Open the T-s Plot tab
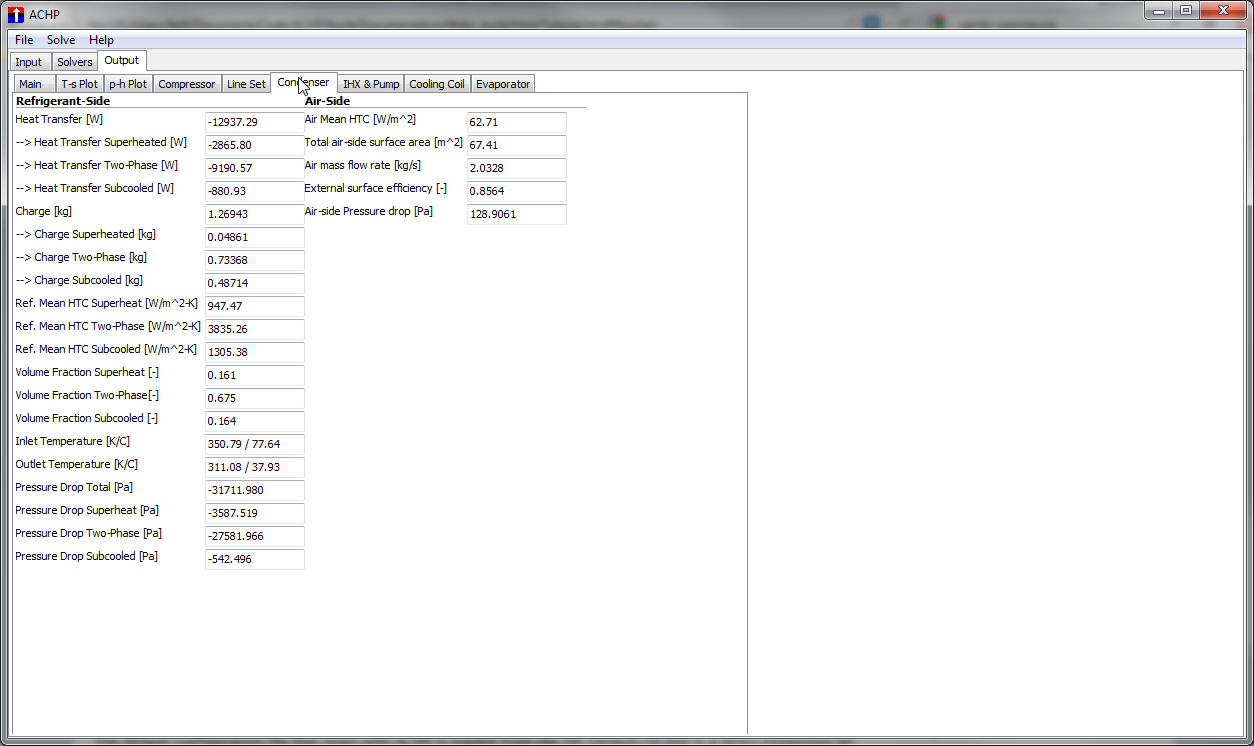 [80, 84]
